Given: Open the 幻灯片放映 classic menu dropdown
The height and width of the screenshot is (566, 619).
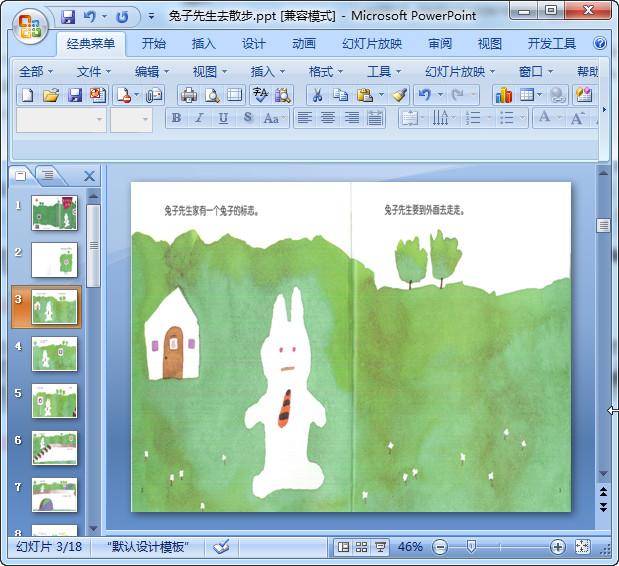Looking at the screenshot, I should click(x=460, y=71).
